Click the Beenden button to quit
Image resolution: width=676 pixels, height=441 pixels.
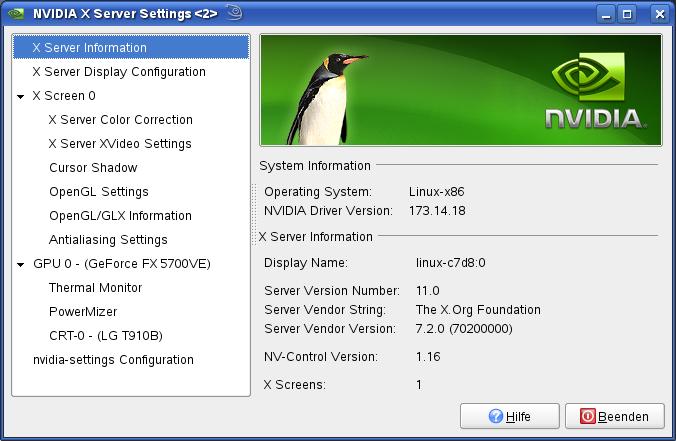[x=615, y=416]
